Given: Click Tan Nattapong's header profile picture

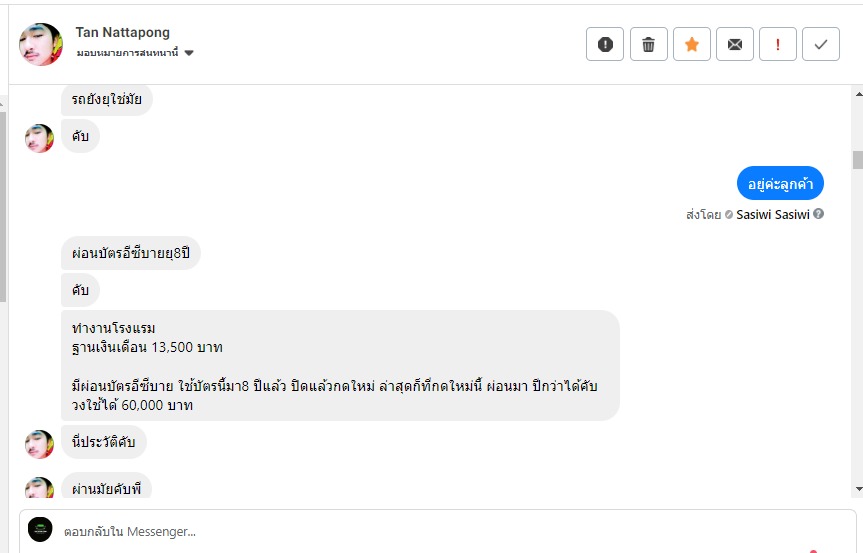Looking at the screenshot, I should [41, 44].
